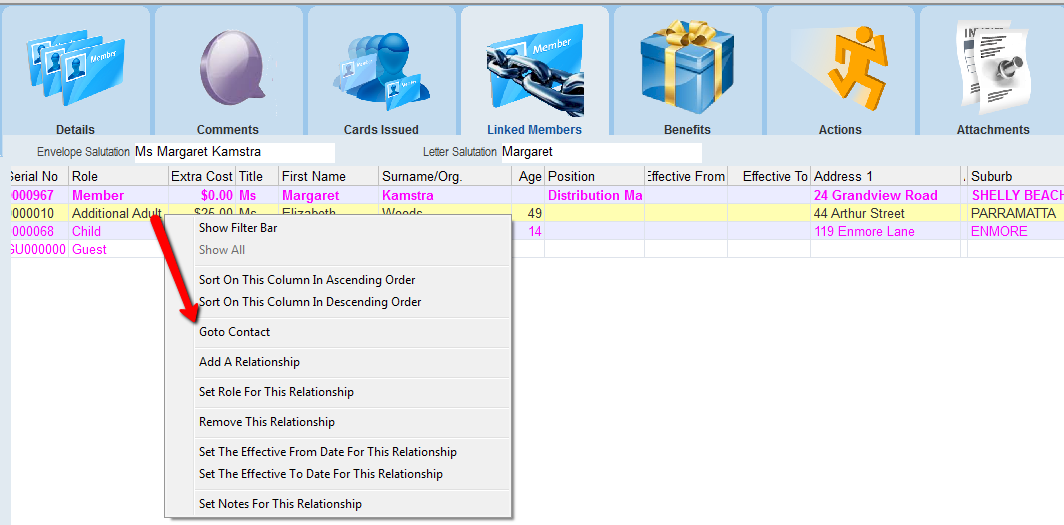
Task: Open the Attachments pinned papers icon
Action: tap(992, 66)
